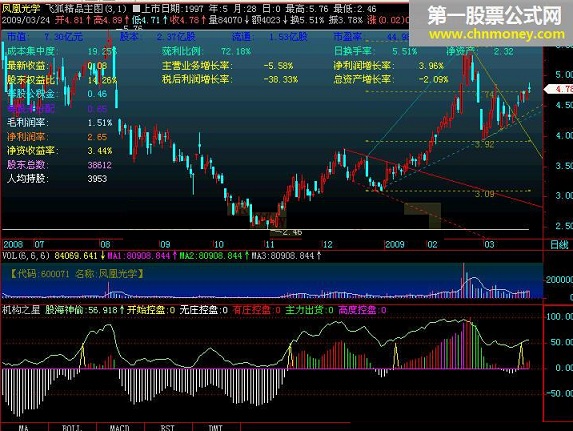573x431 pixels.
Task: Click the 税后利润增长率 value -38.33%
Action: [x=281, y=79]
